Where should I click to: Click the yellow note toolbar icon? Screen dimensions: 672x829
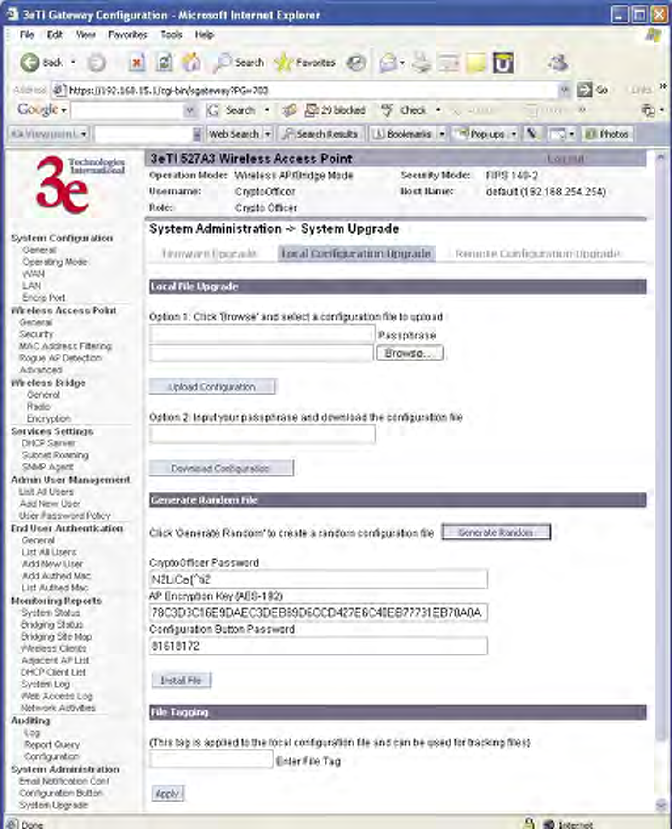476,63
